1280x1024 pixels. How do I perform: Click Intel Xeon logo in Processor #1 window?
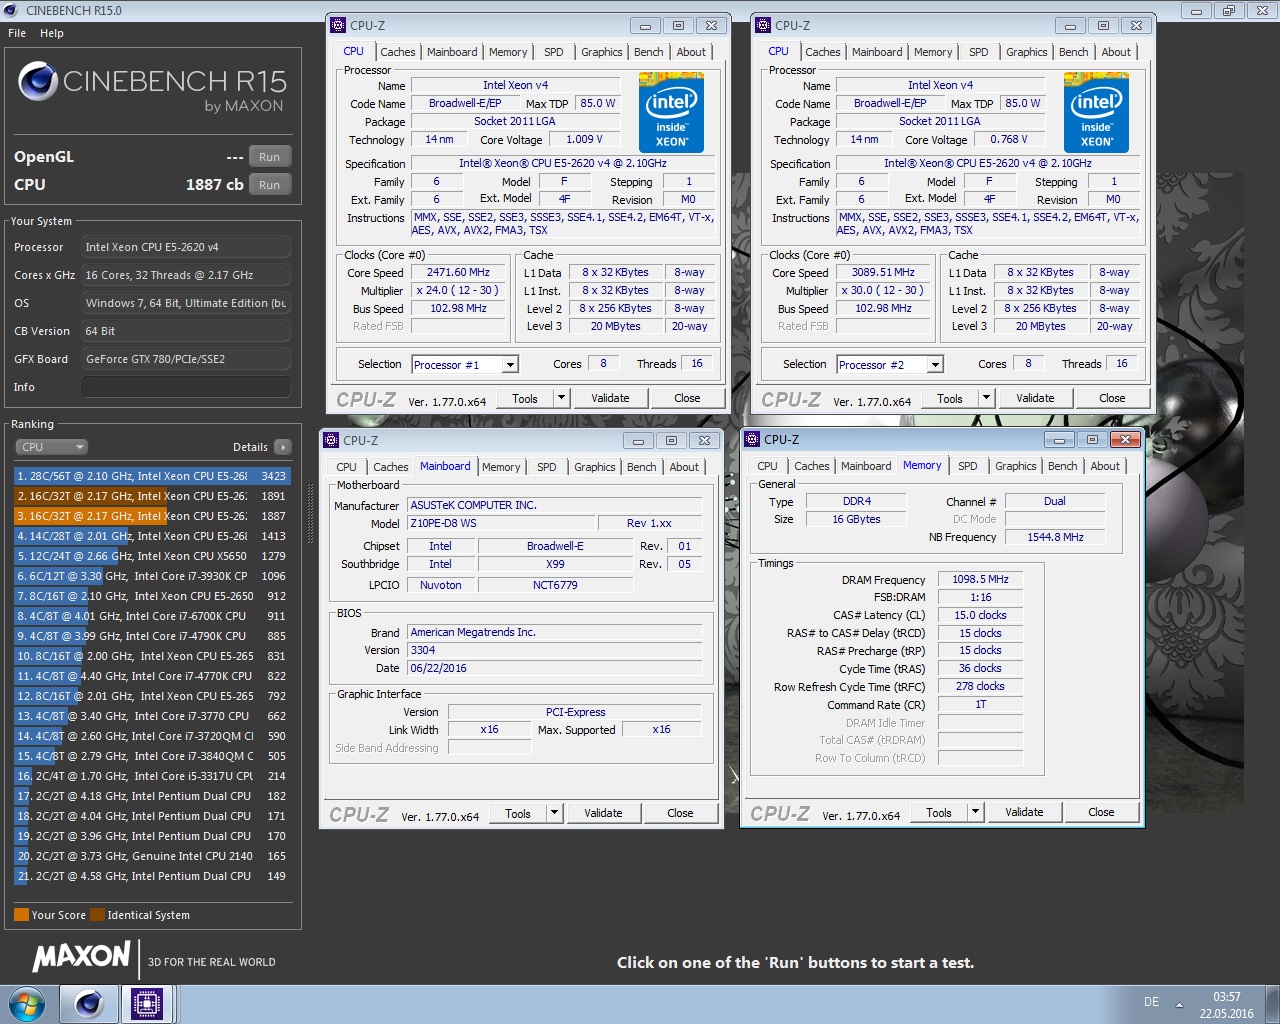(671, 112)
